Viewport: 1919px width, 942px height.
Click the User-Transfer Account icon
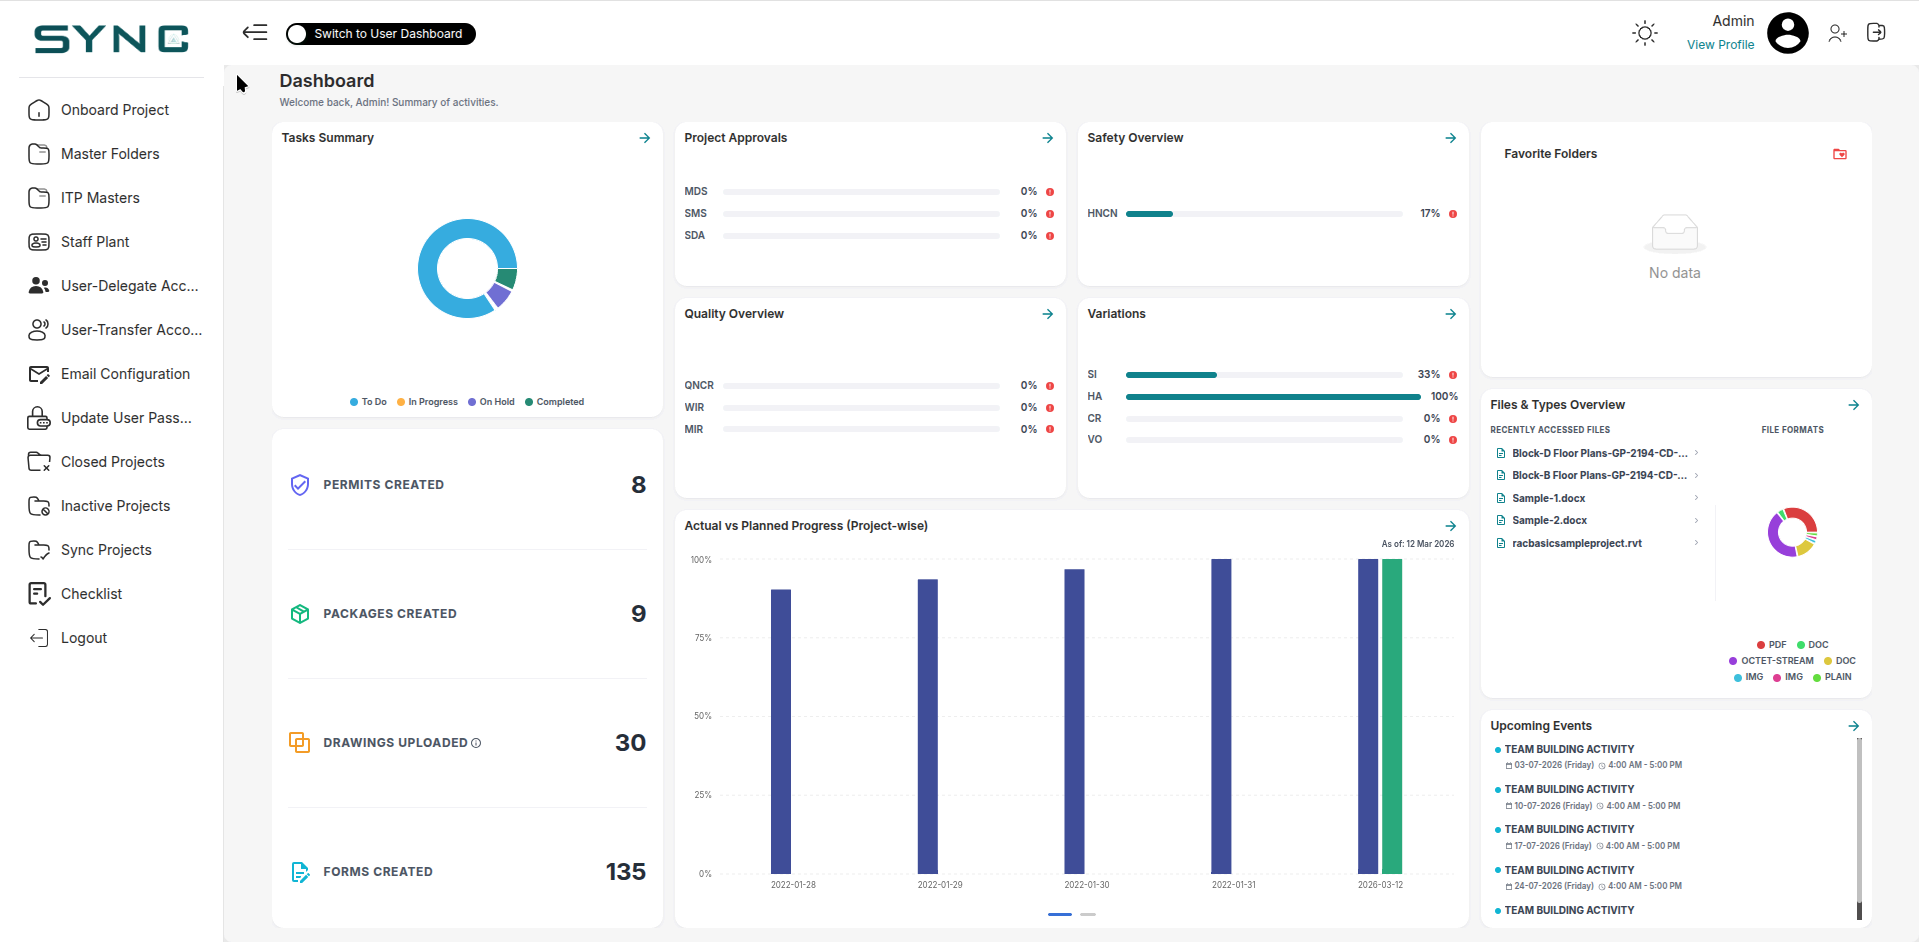point(39,330)
